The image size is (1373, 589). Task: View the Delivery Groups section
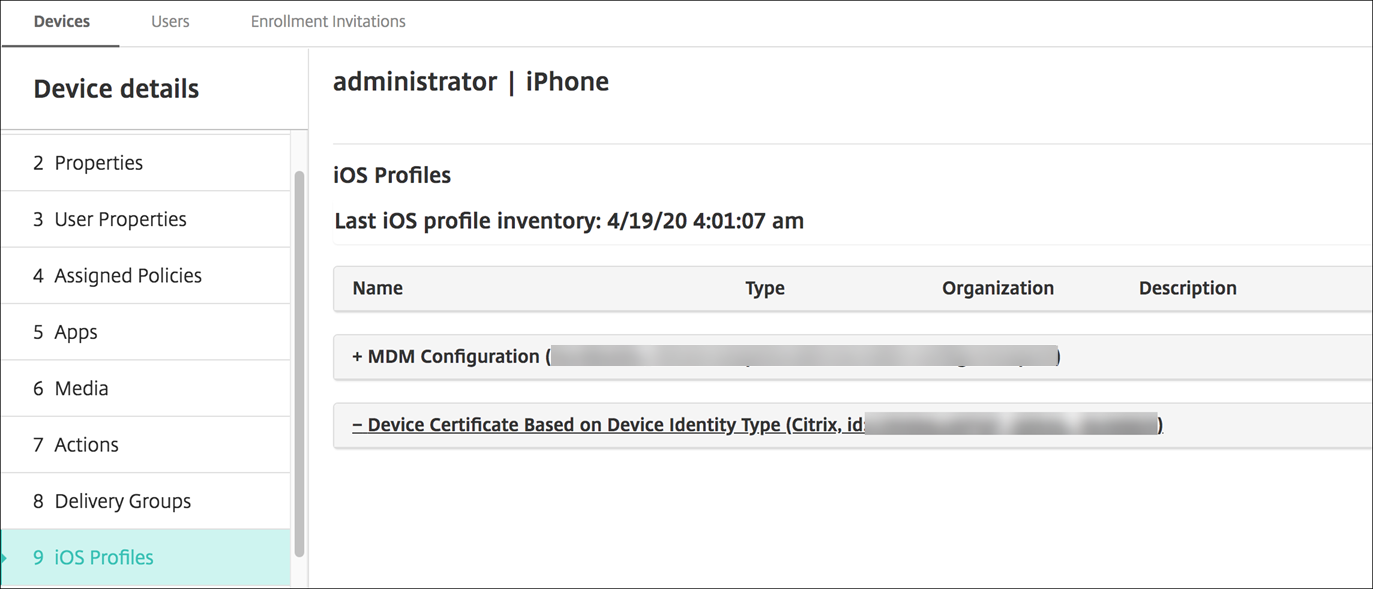coord(122,501)
